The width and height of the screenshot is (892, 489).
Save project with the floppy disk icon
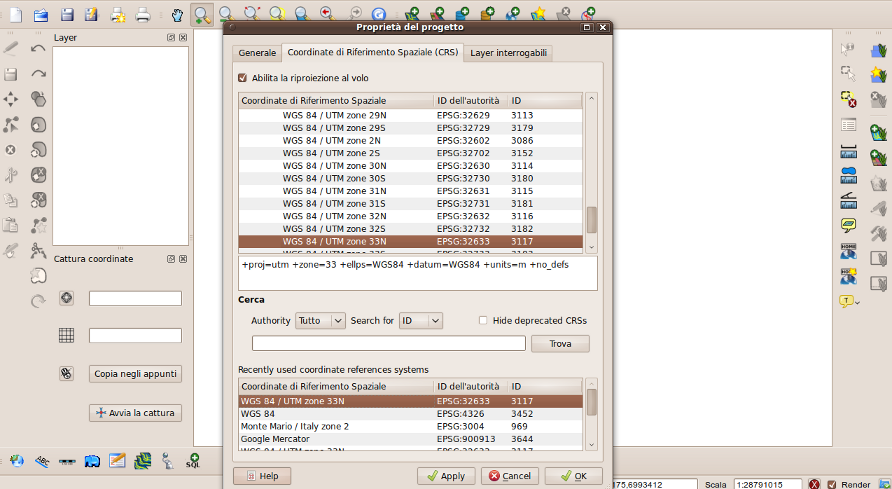pos(67,14)
